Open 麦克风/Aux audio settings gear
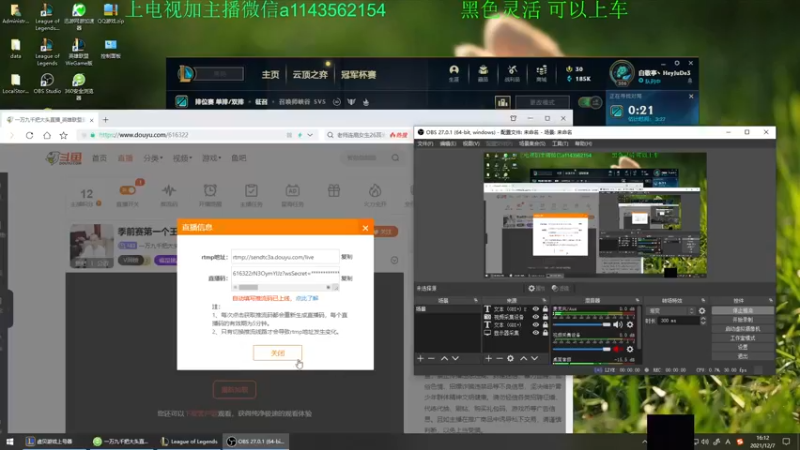This screenshot has height=450, width=800. (x=630, y=324)
